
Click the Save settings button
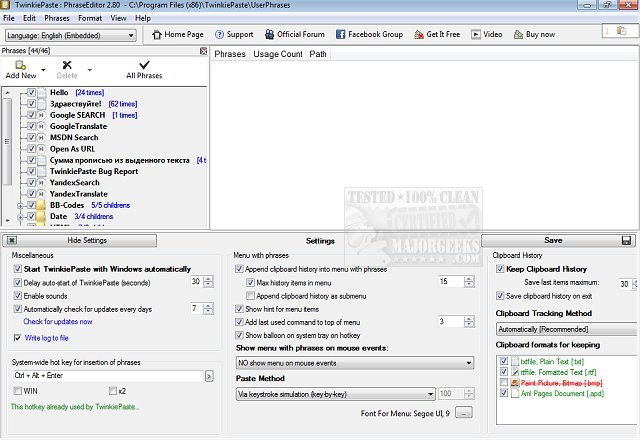coord(558,240)
